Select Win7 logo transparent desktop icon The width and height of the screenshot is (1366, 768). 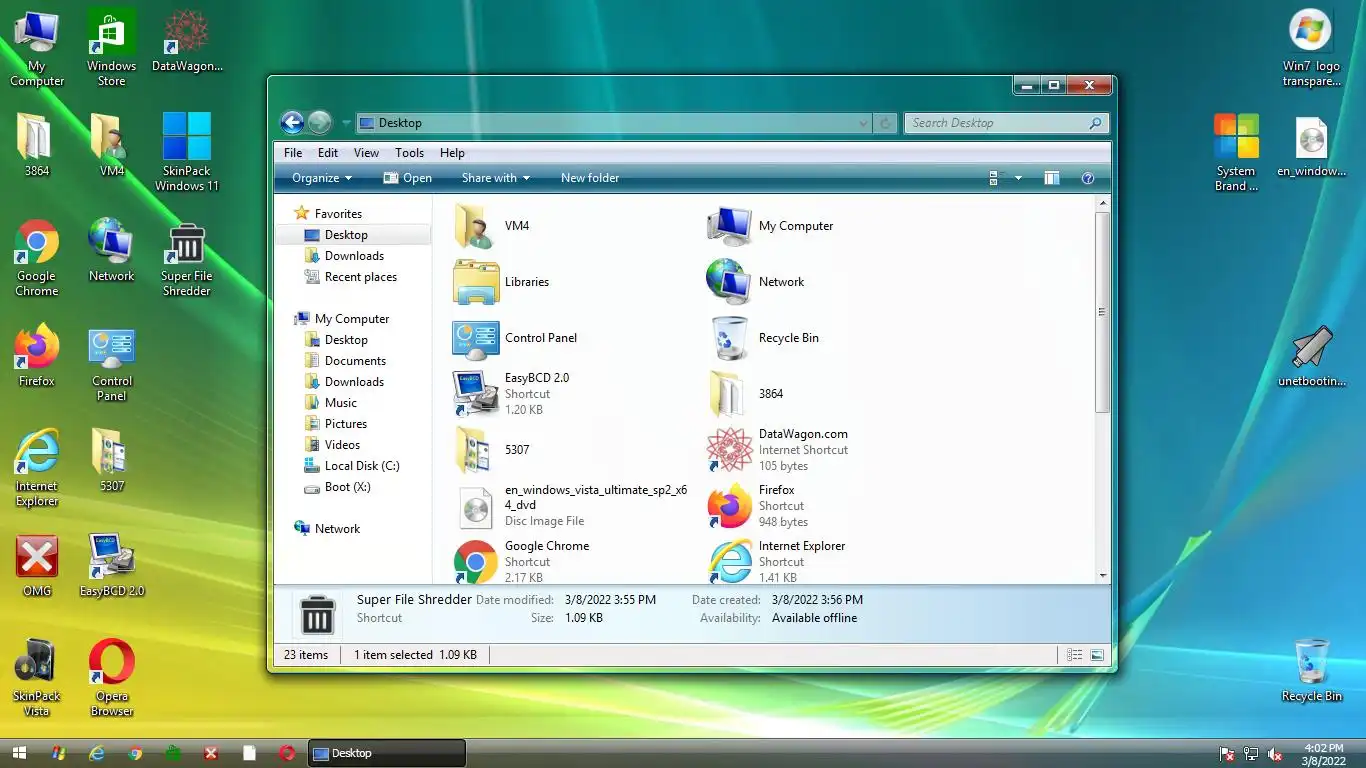coord(1312,48)
